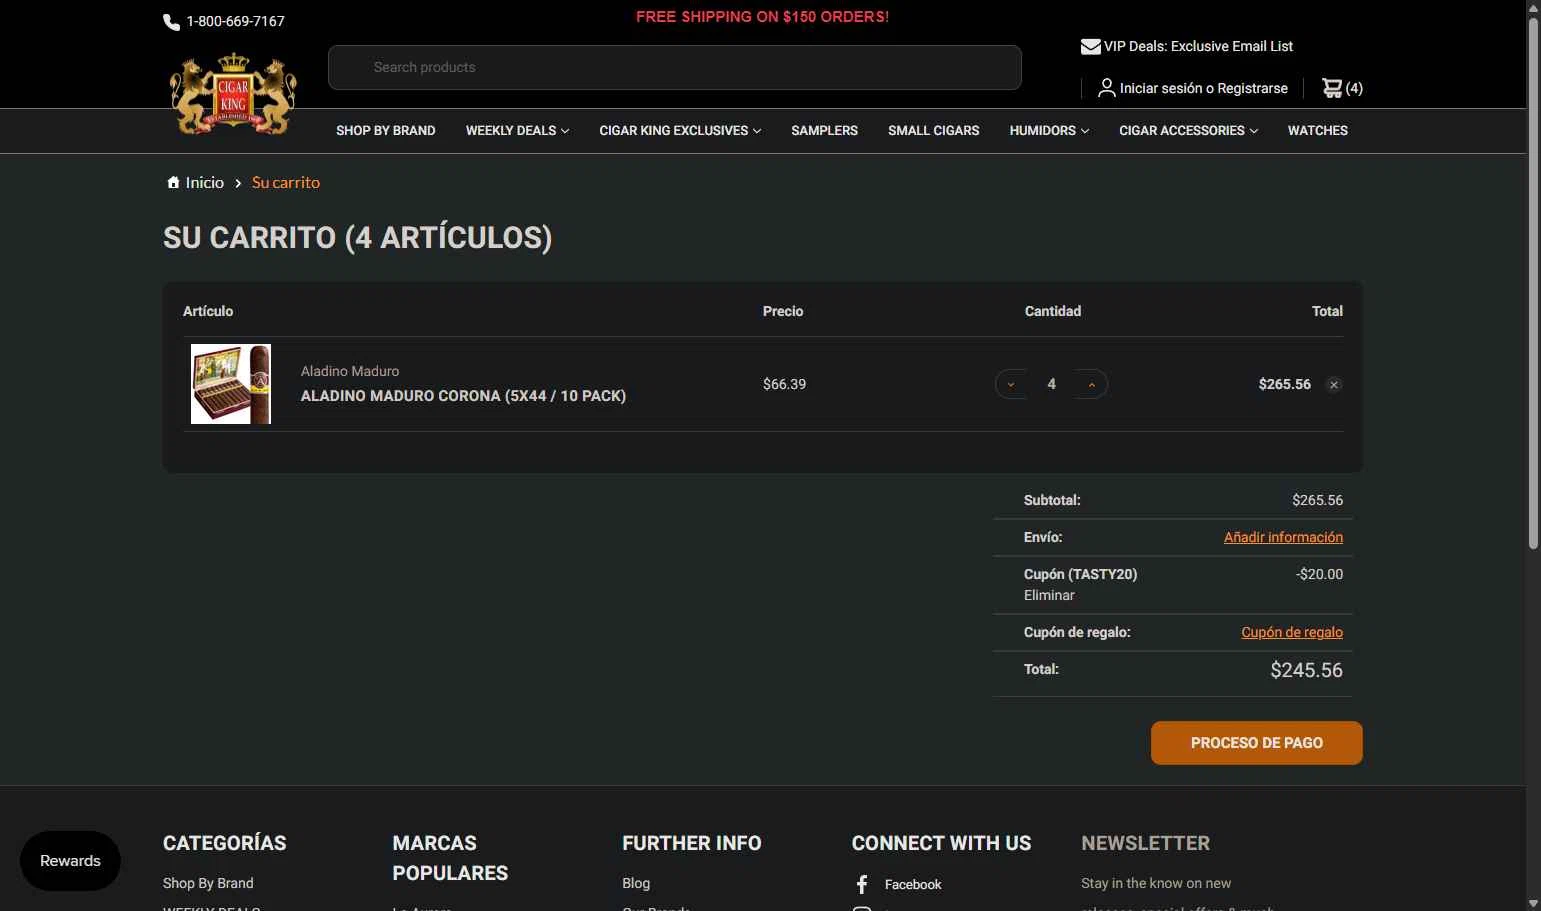Screen dimensions: 1541x911
Task: Click the unit price $66.39
Action: 784,384
